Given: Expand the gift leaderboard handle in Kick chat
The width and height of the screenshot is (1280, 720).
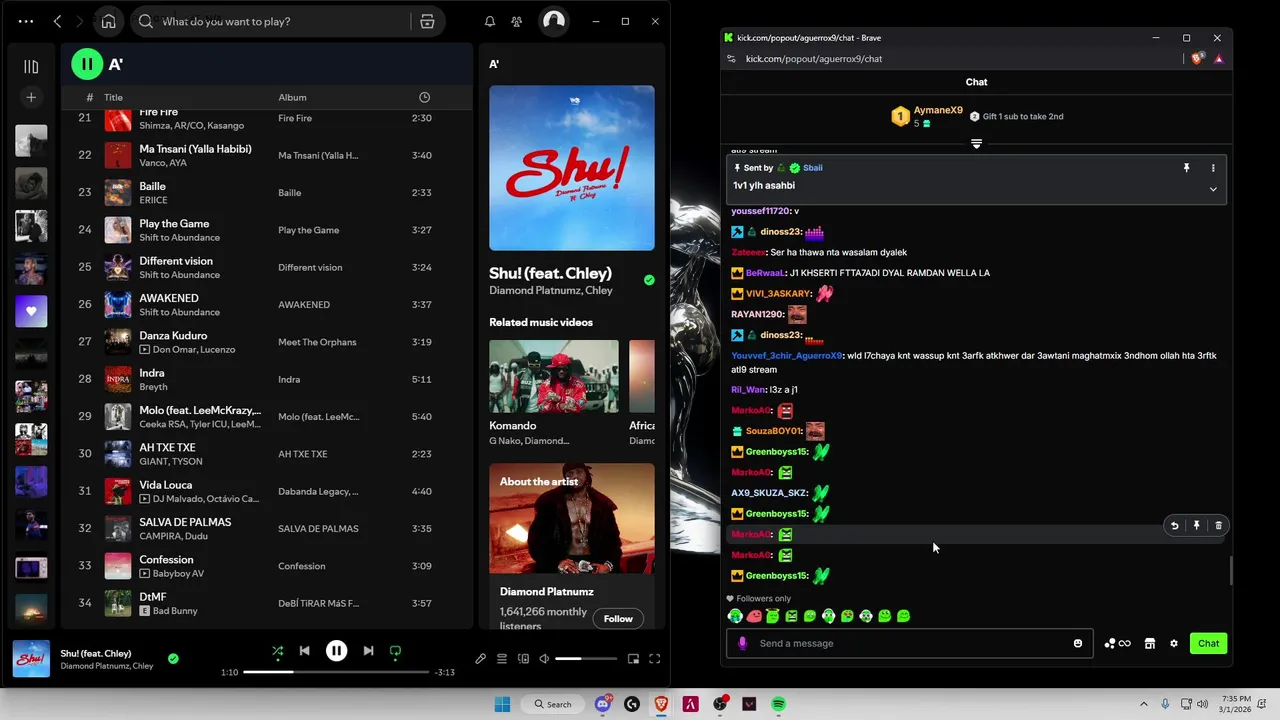Looking at the screenshot, I should pyautogui.click(x=976, y=144).
